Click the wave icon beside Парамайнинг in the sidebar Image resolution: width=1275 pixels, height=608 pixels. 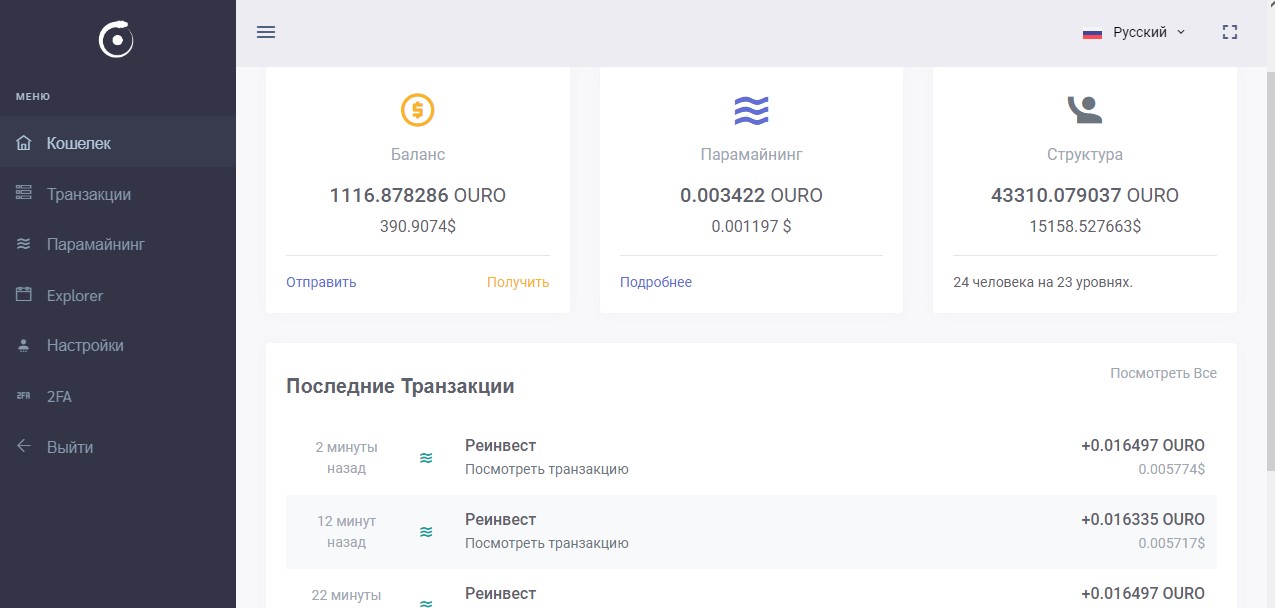(24, 244)
